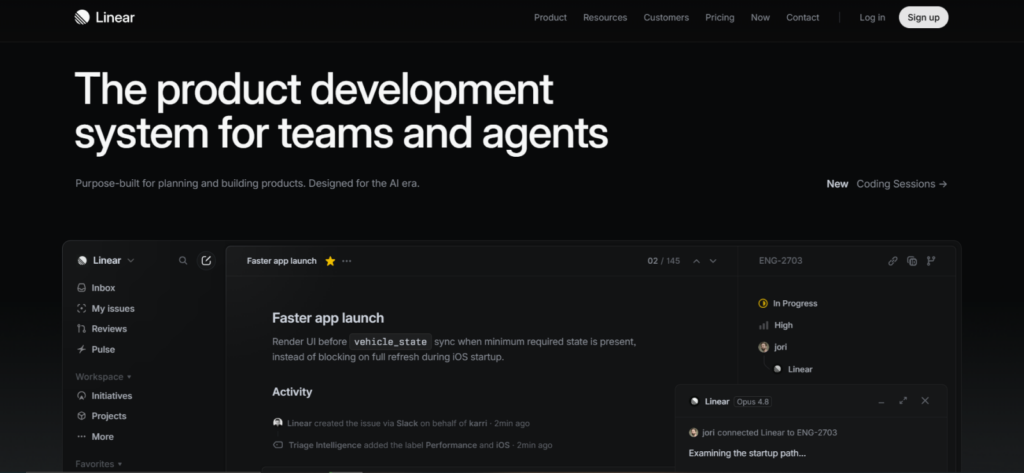Image resolution: width=1024 pixels, height=473 pixels.
Task: Toggle the favorite star for Faster app launch
Action: pyautogui.click(x=330, y=261)
